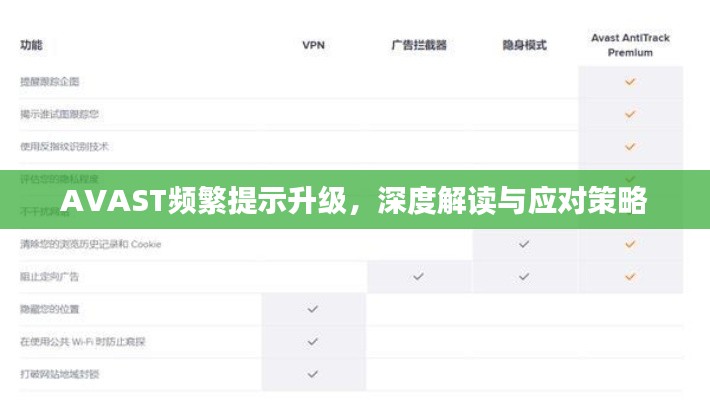Select the 在使用公共 Wi-Fi 时防止窥探 label
710x400 pixels.
tap(82, 342)
